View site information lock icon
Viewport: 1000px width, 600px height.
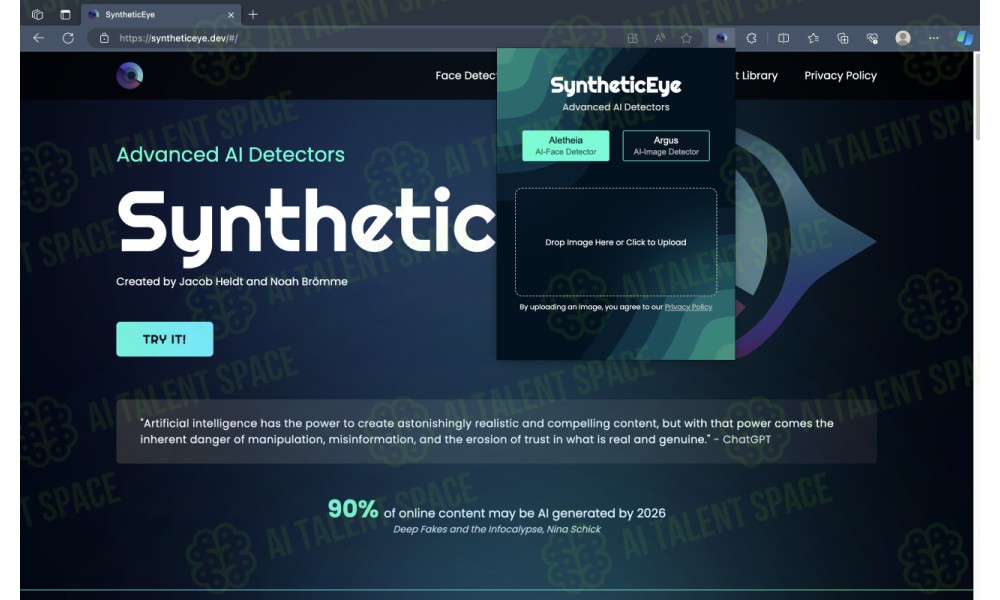104,38
